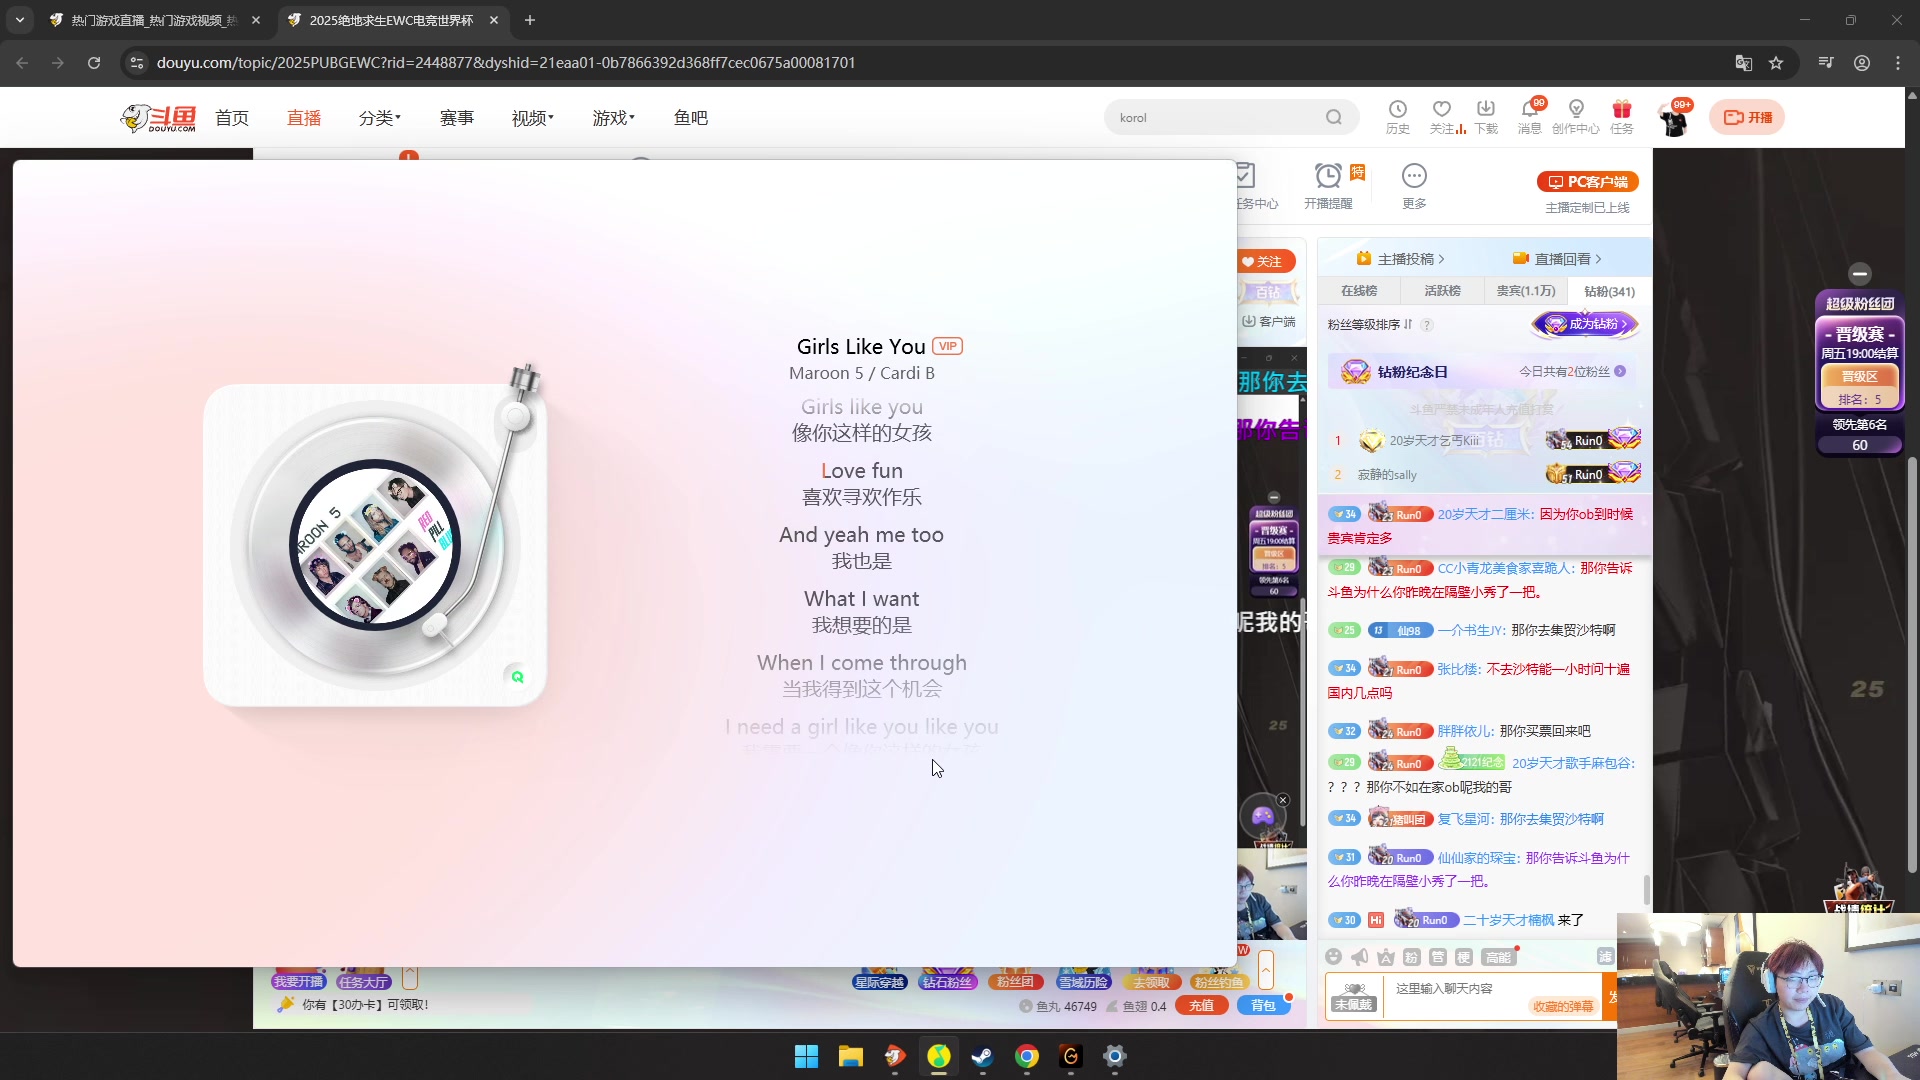1920x1080 pixels.
Task: Switch to the 贵宾(1.1万) tab
Action: click(x=1525, y=291)
